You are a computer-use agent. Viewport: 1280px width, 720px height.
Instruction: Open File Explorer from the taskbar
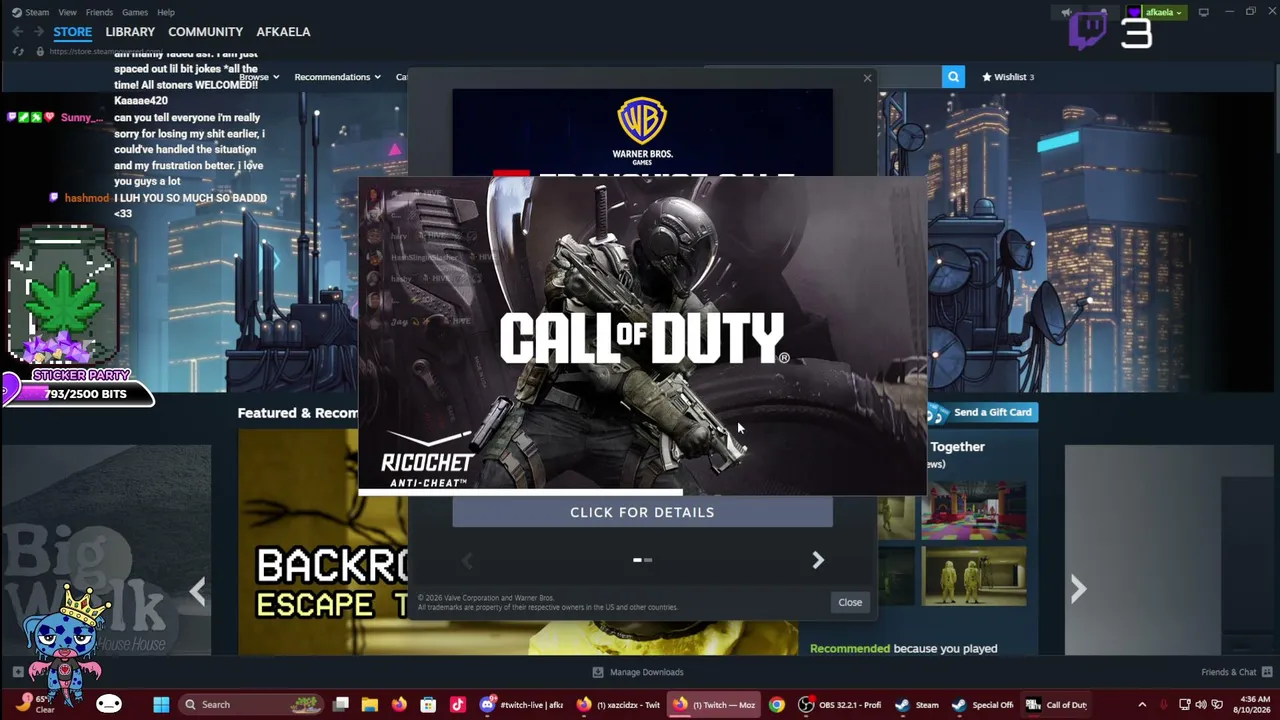pos(370,705)
